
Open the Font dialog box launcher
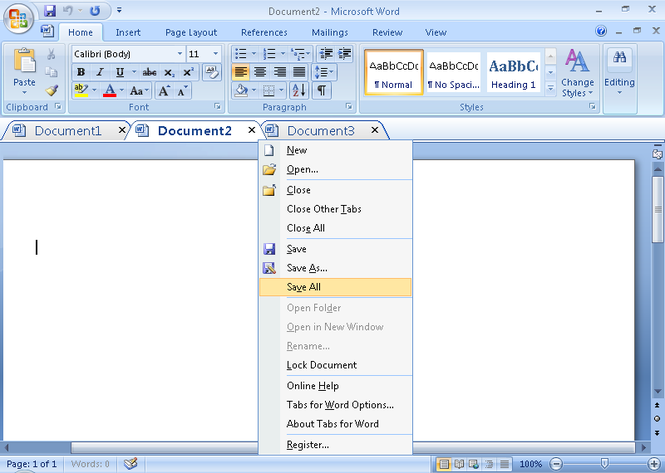(x=218, y=106)
